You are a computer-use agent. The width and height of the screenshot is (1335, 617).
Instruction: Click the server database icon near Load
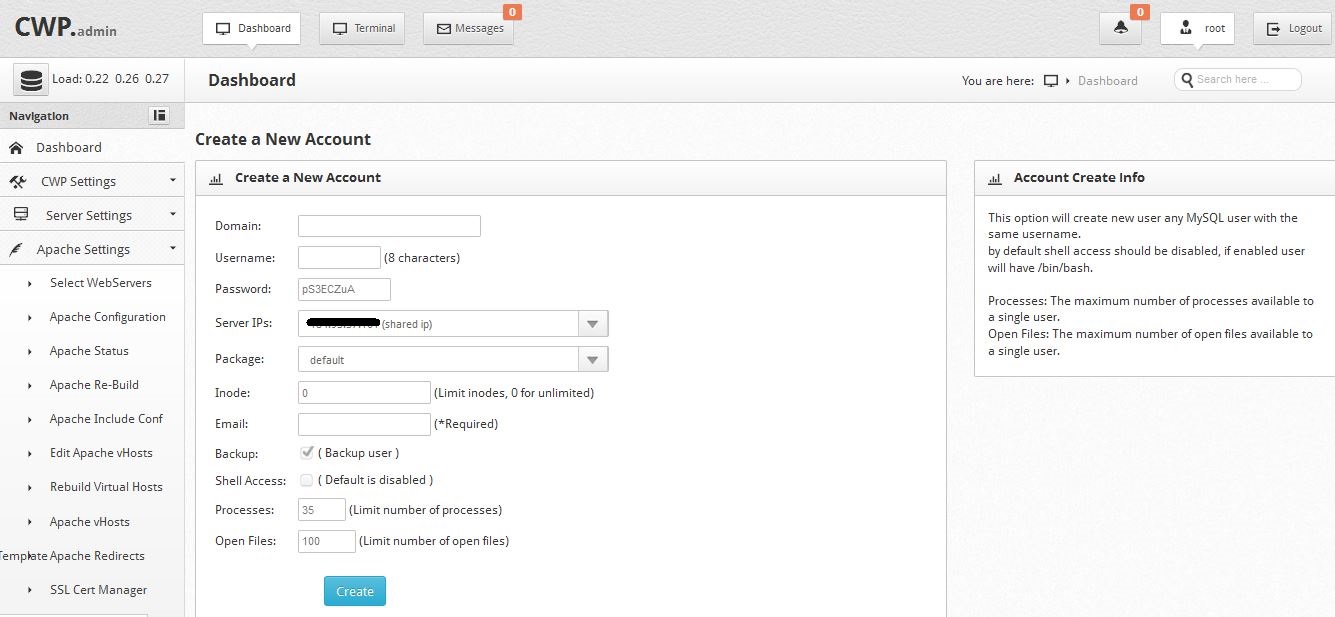pyautogui.click(x=31, y=79)
